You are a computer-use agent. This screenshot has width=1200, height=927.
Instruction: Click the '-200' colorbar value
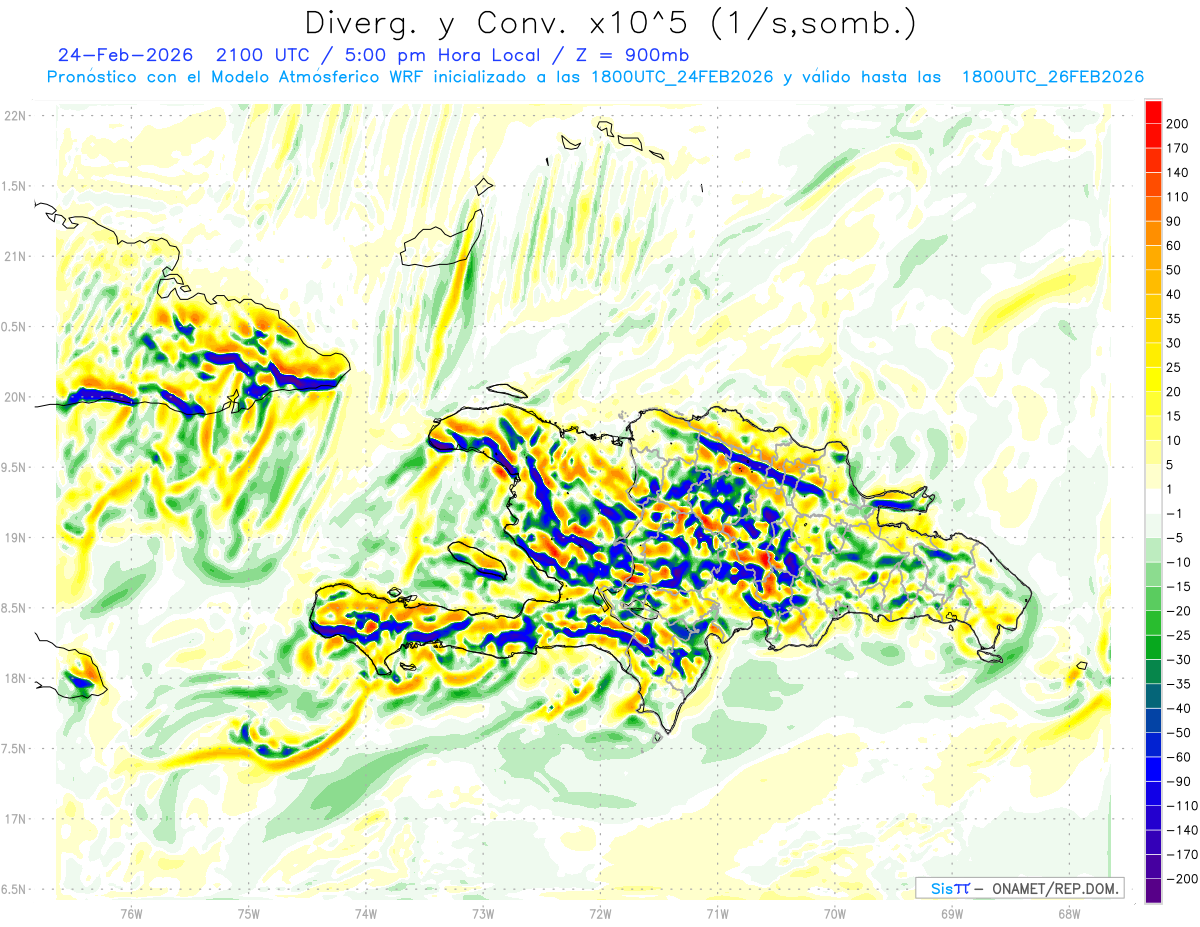tap(1182, 879)
